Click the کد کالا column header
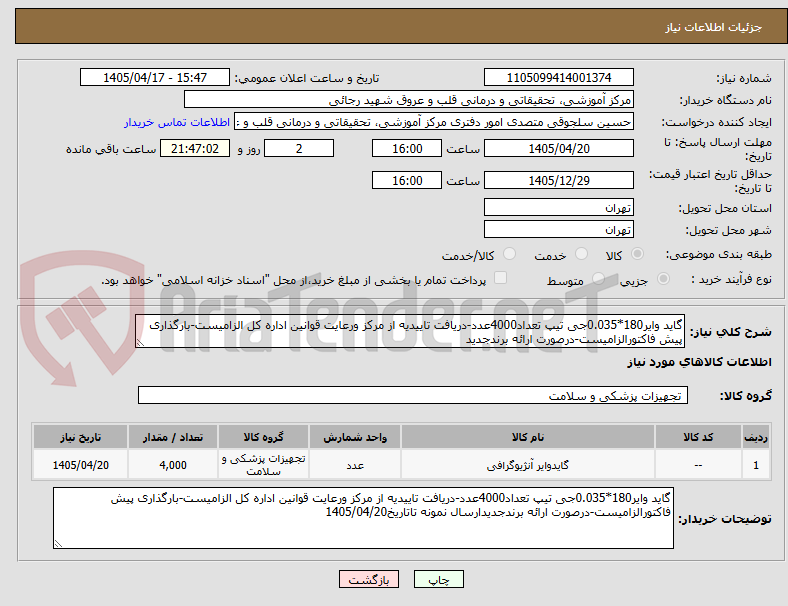Image resolution: width=788 pixels, height=606 pixels. click(698, 437)
